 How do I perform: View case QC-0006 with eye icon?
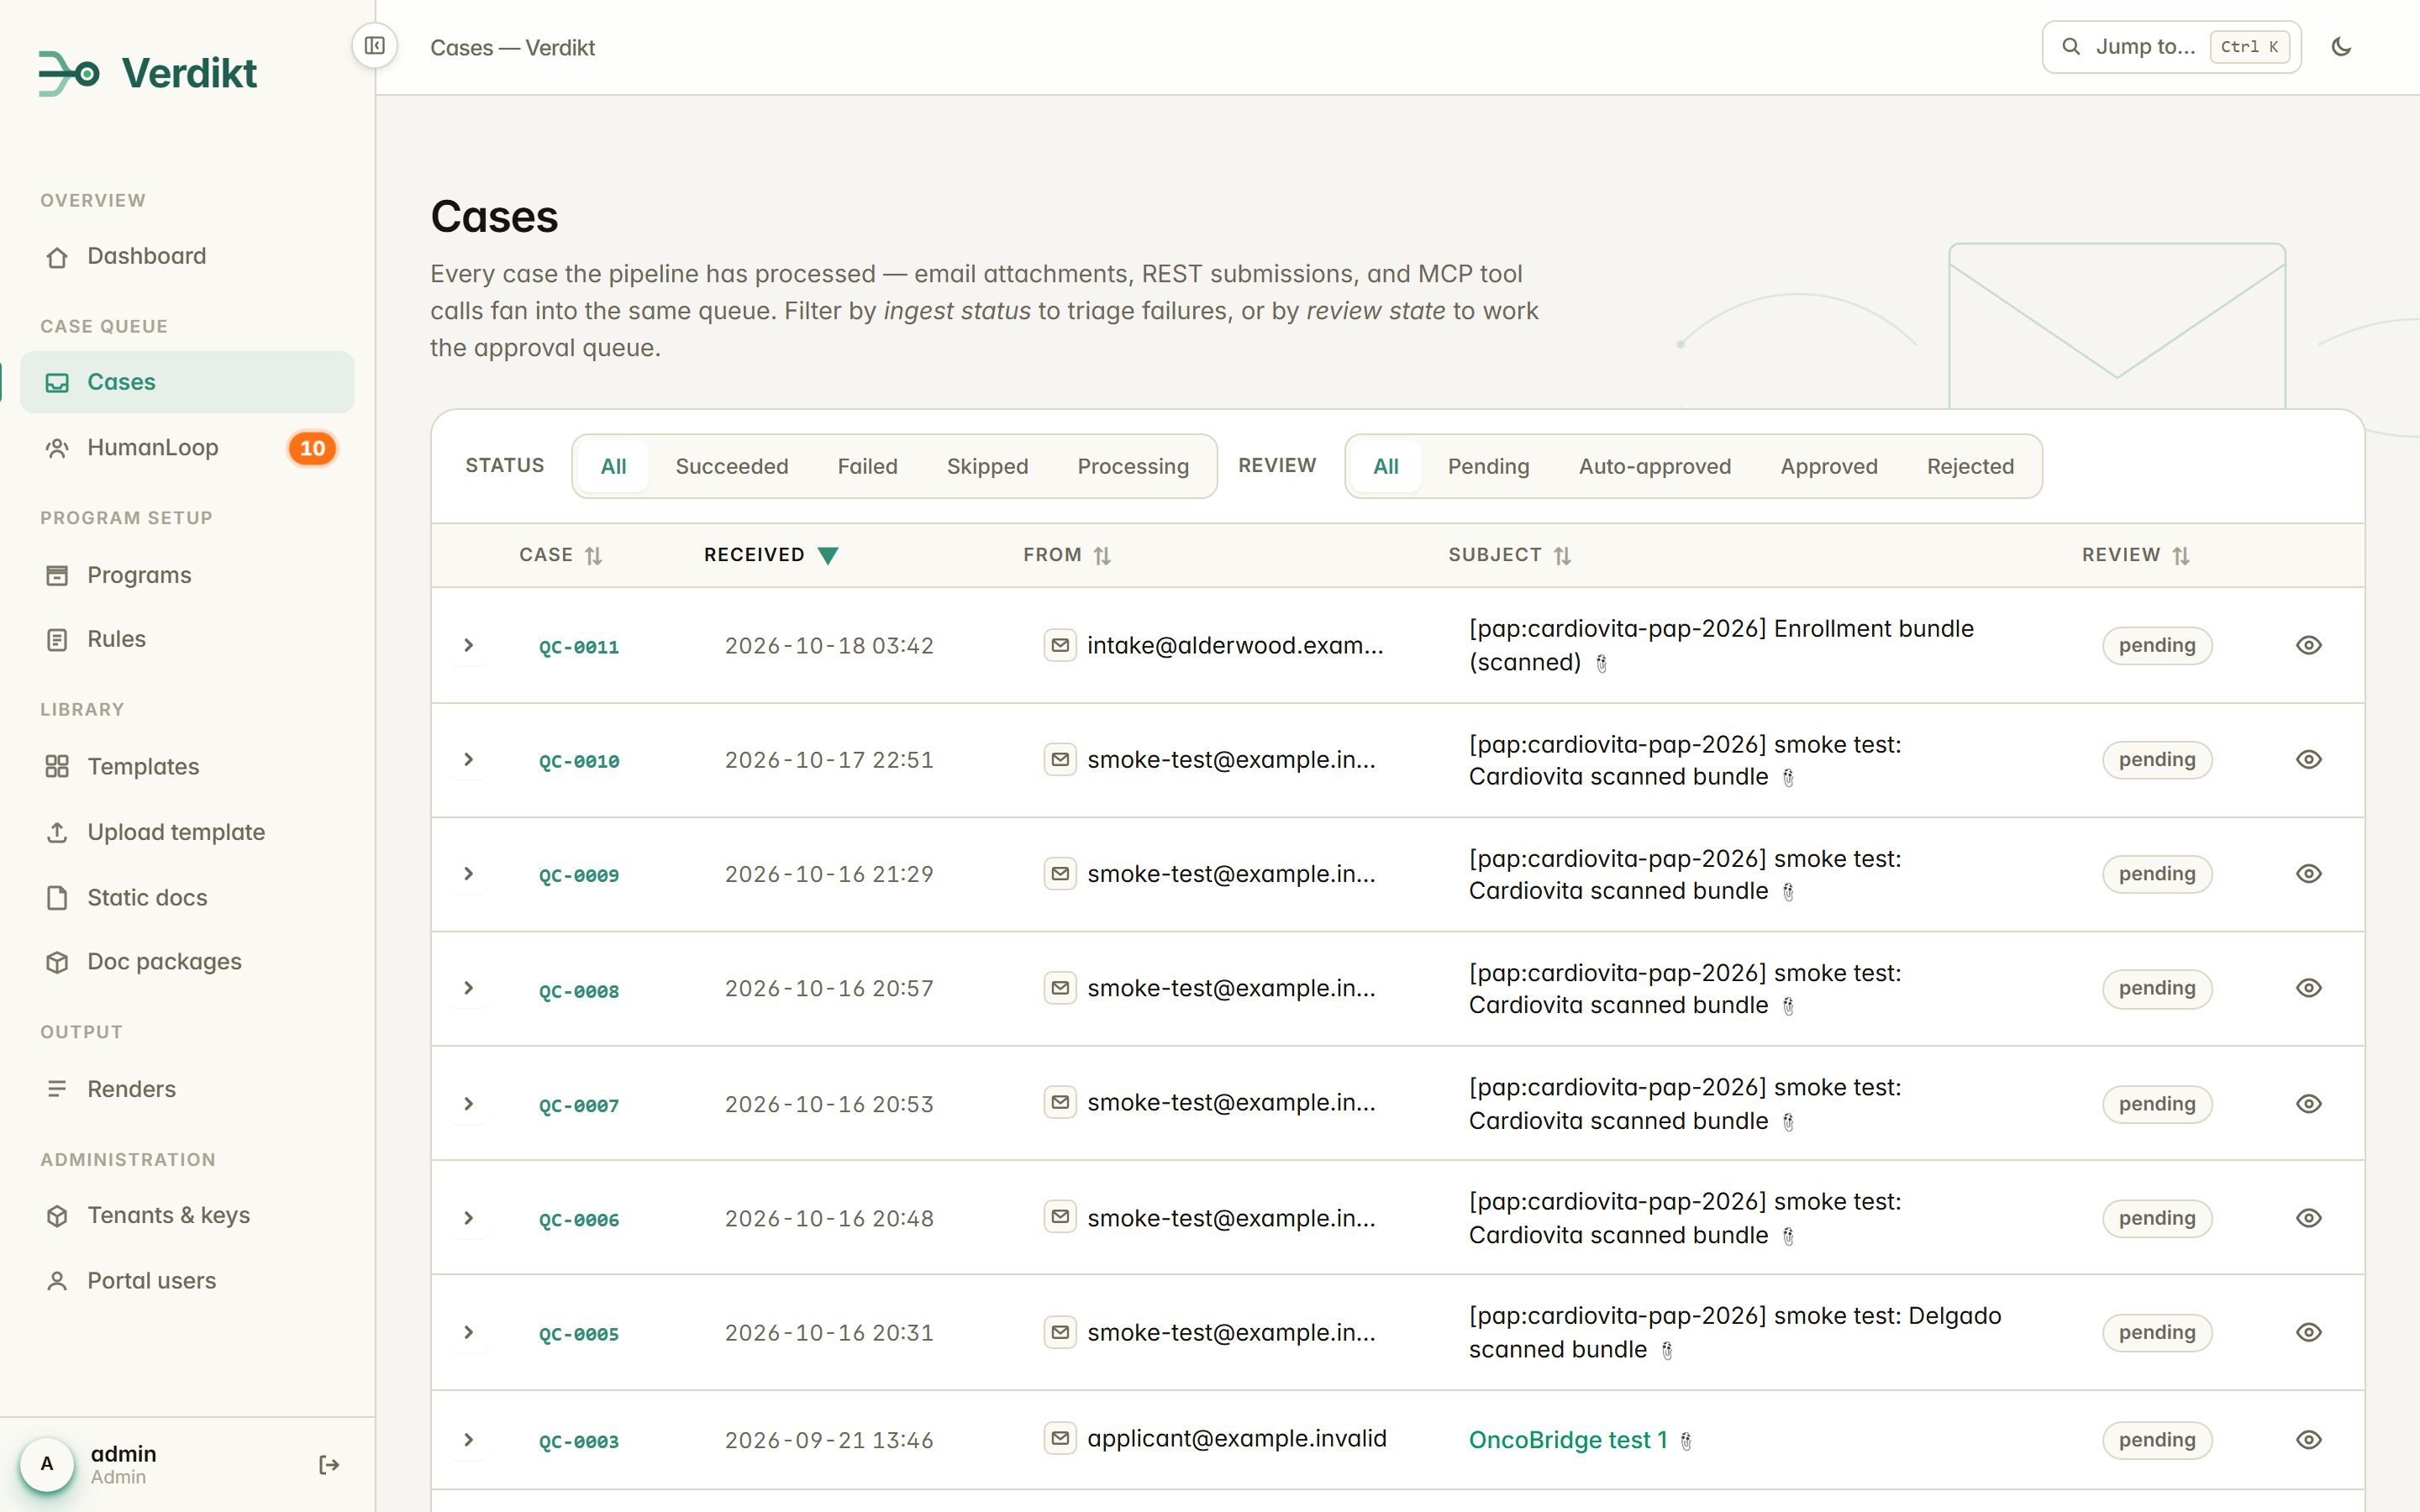tap(2308, 1218)
